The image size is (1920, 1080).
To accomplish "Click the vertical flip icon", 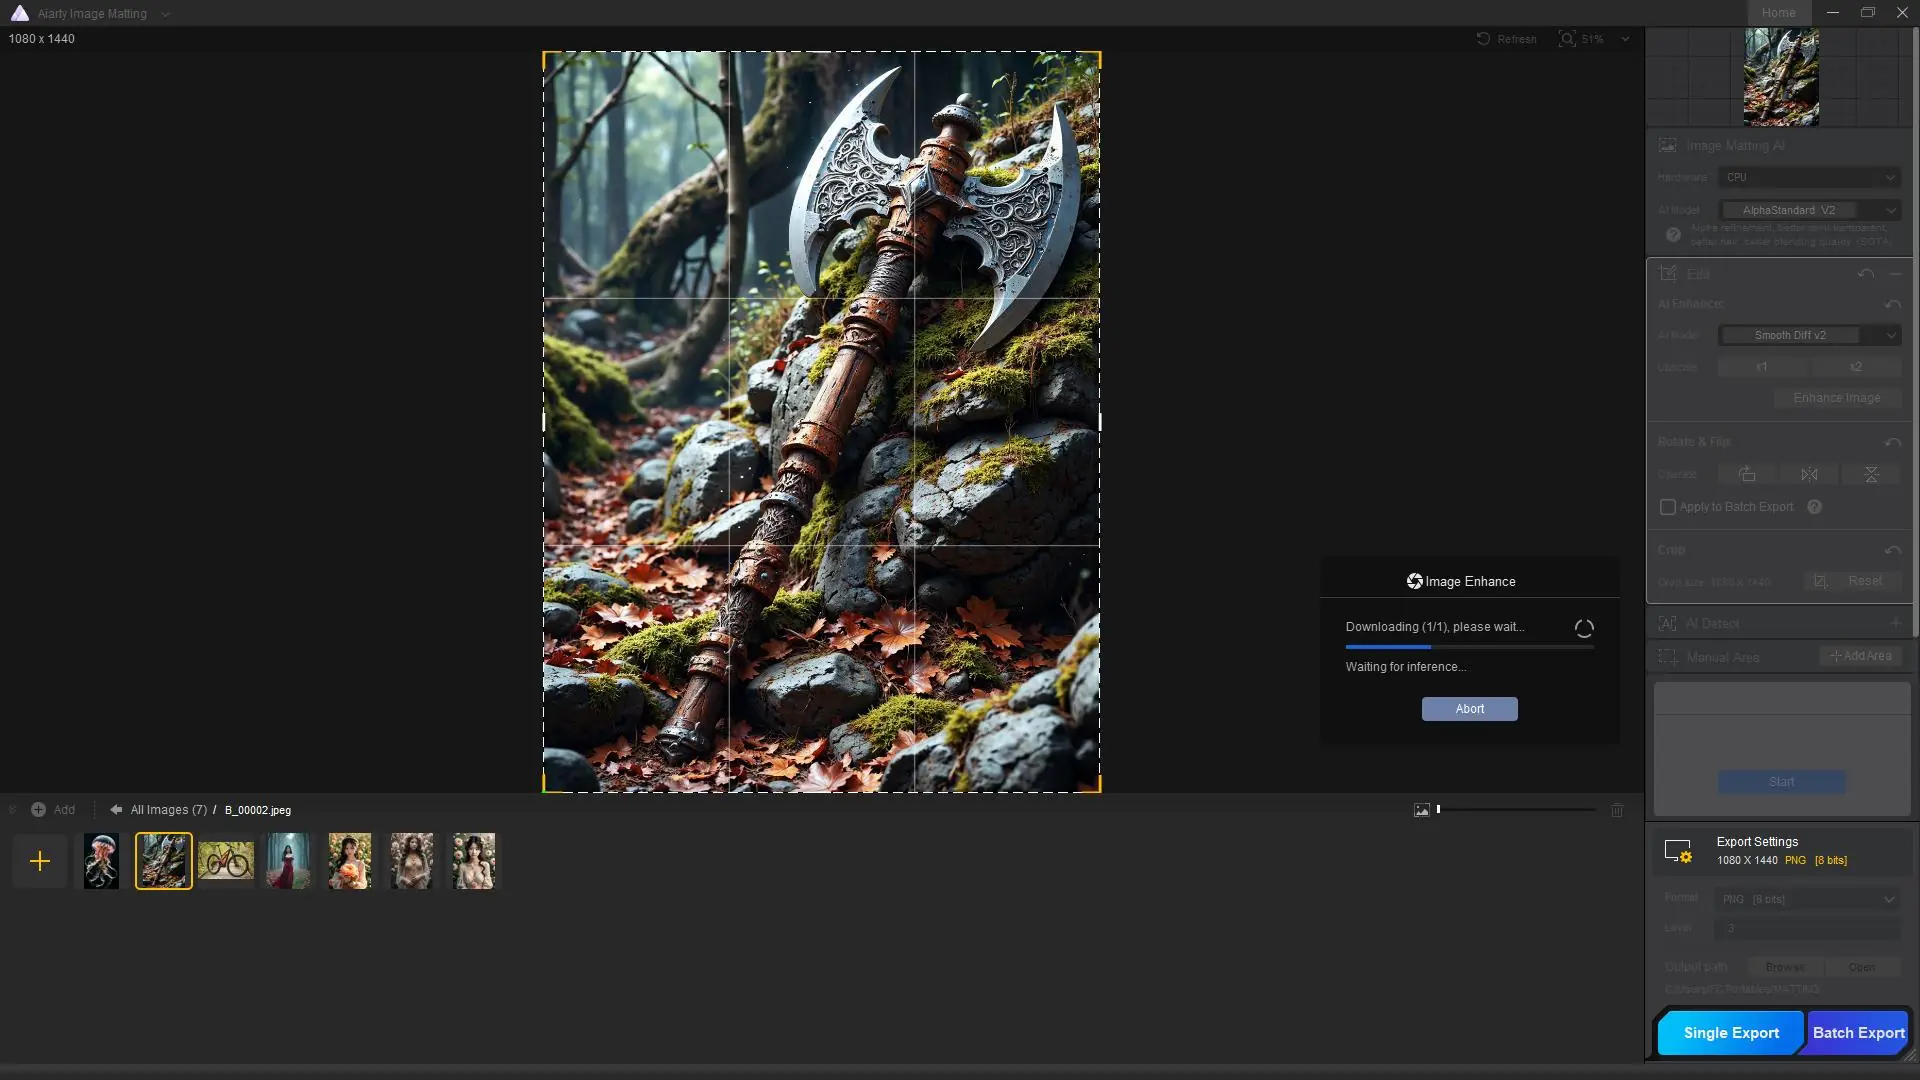I will click(1871, 474).
